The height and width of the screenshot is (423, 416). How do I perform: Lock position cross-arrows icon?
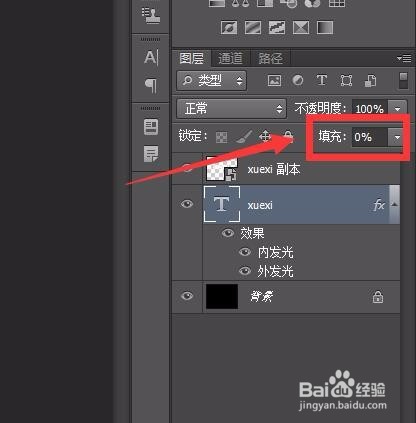pos(265,136)
